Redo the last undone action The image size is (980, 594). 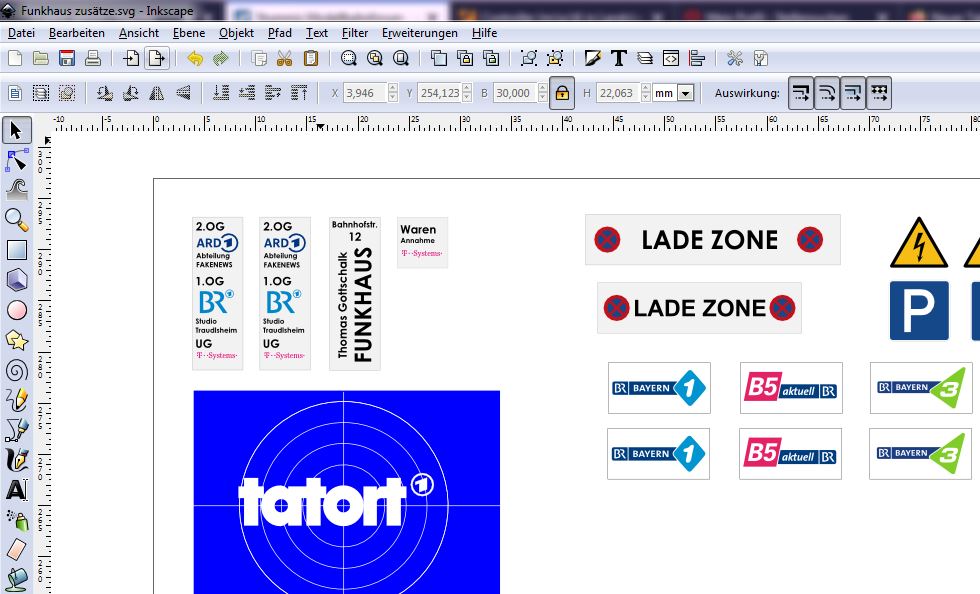coord(221,59)
